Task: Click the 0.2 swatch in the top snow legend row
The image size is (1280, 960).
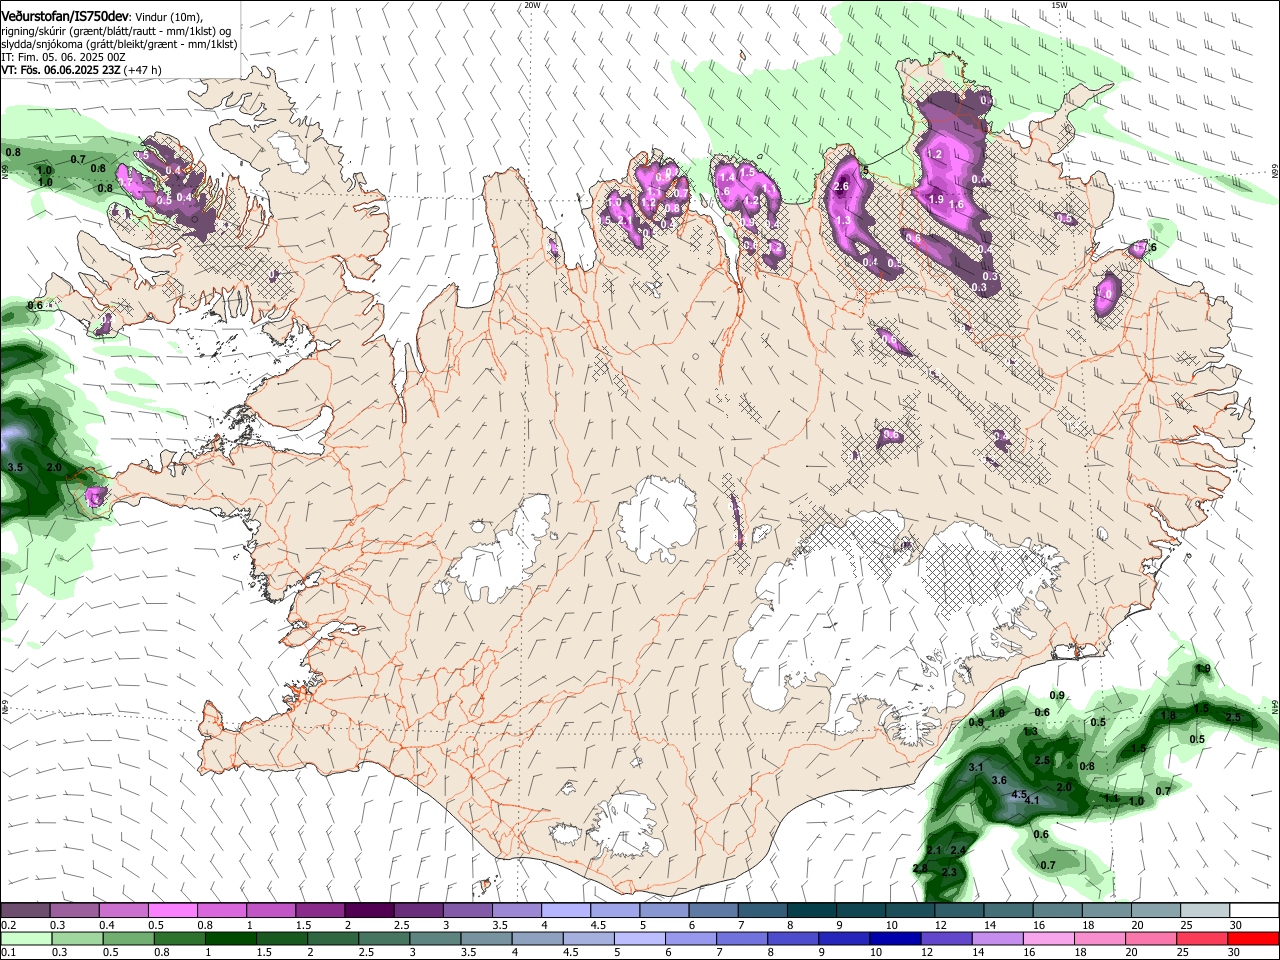Action: click(25, 910)
